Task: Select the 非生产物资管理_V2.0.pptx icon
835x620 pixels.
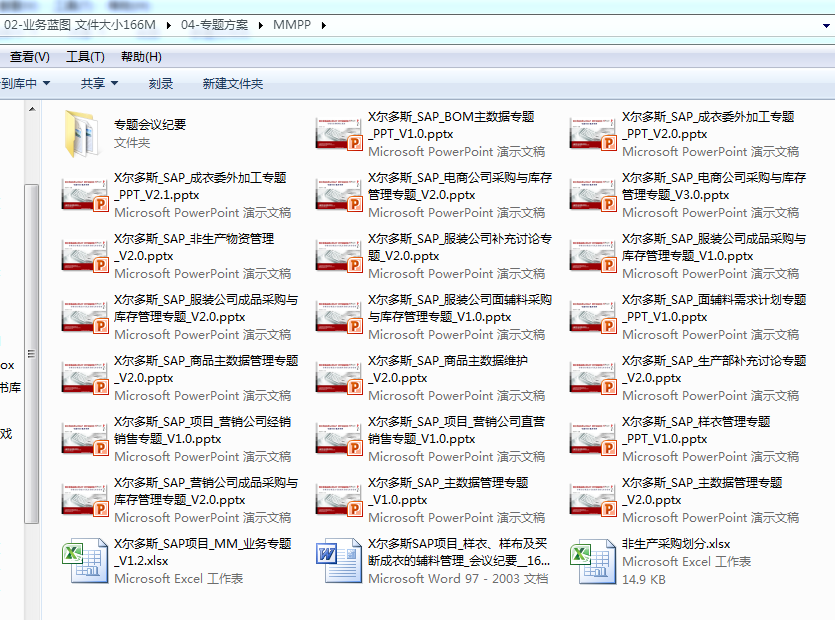Action: [x=85, y=256]
